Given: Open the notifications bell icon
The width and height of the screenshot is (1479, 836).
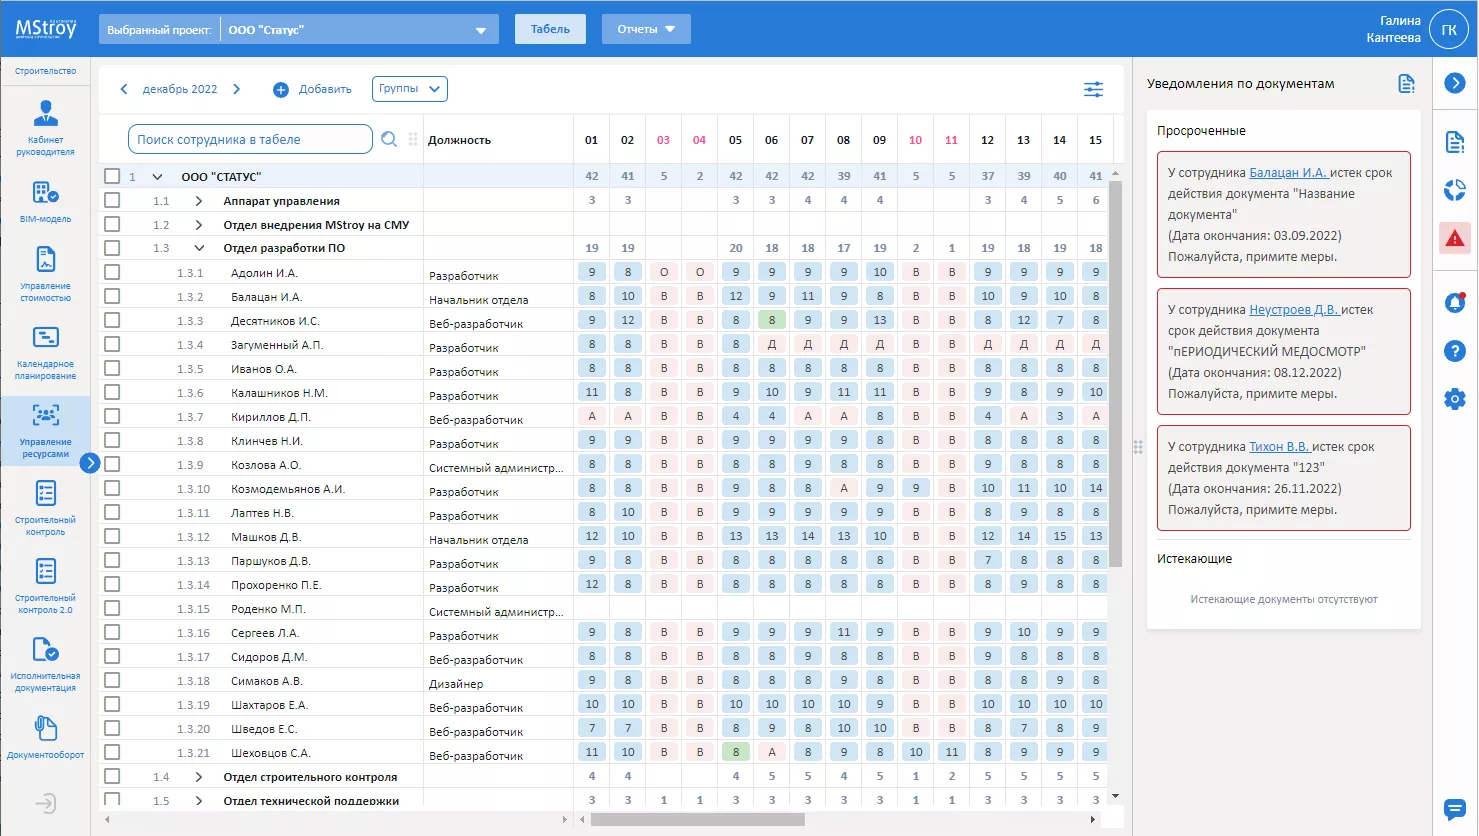Looking at the screenshot, I should (x=1454, y=302).
